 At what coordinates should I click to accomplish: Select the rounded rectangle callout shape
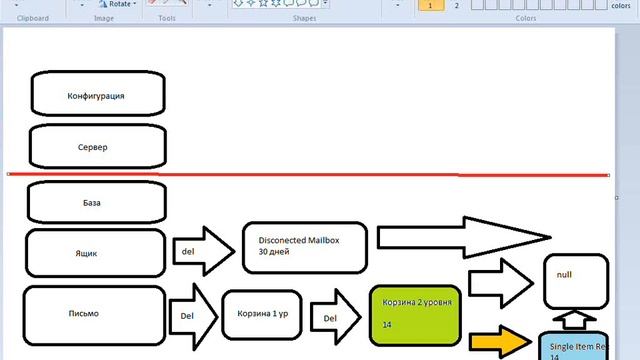click(x=289, y=3)
